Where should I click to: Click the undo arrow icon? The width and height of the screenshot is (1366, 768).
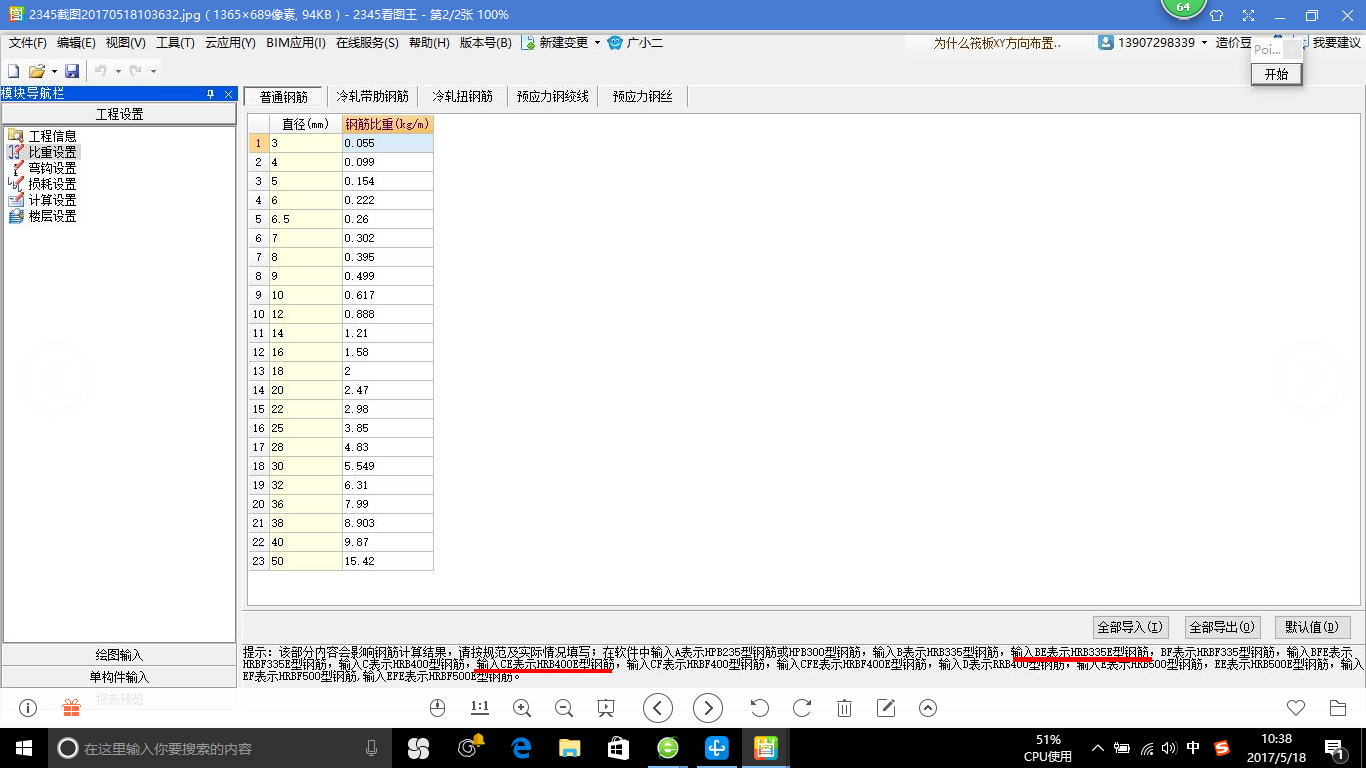101,71
